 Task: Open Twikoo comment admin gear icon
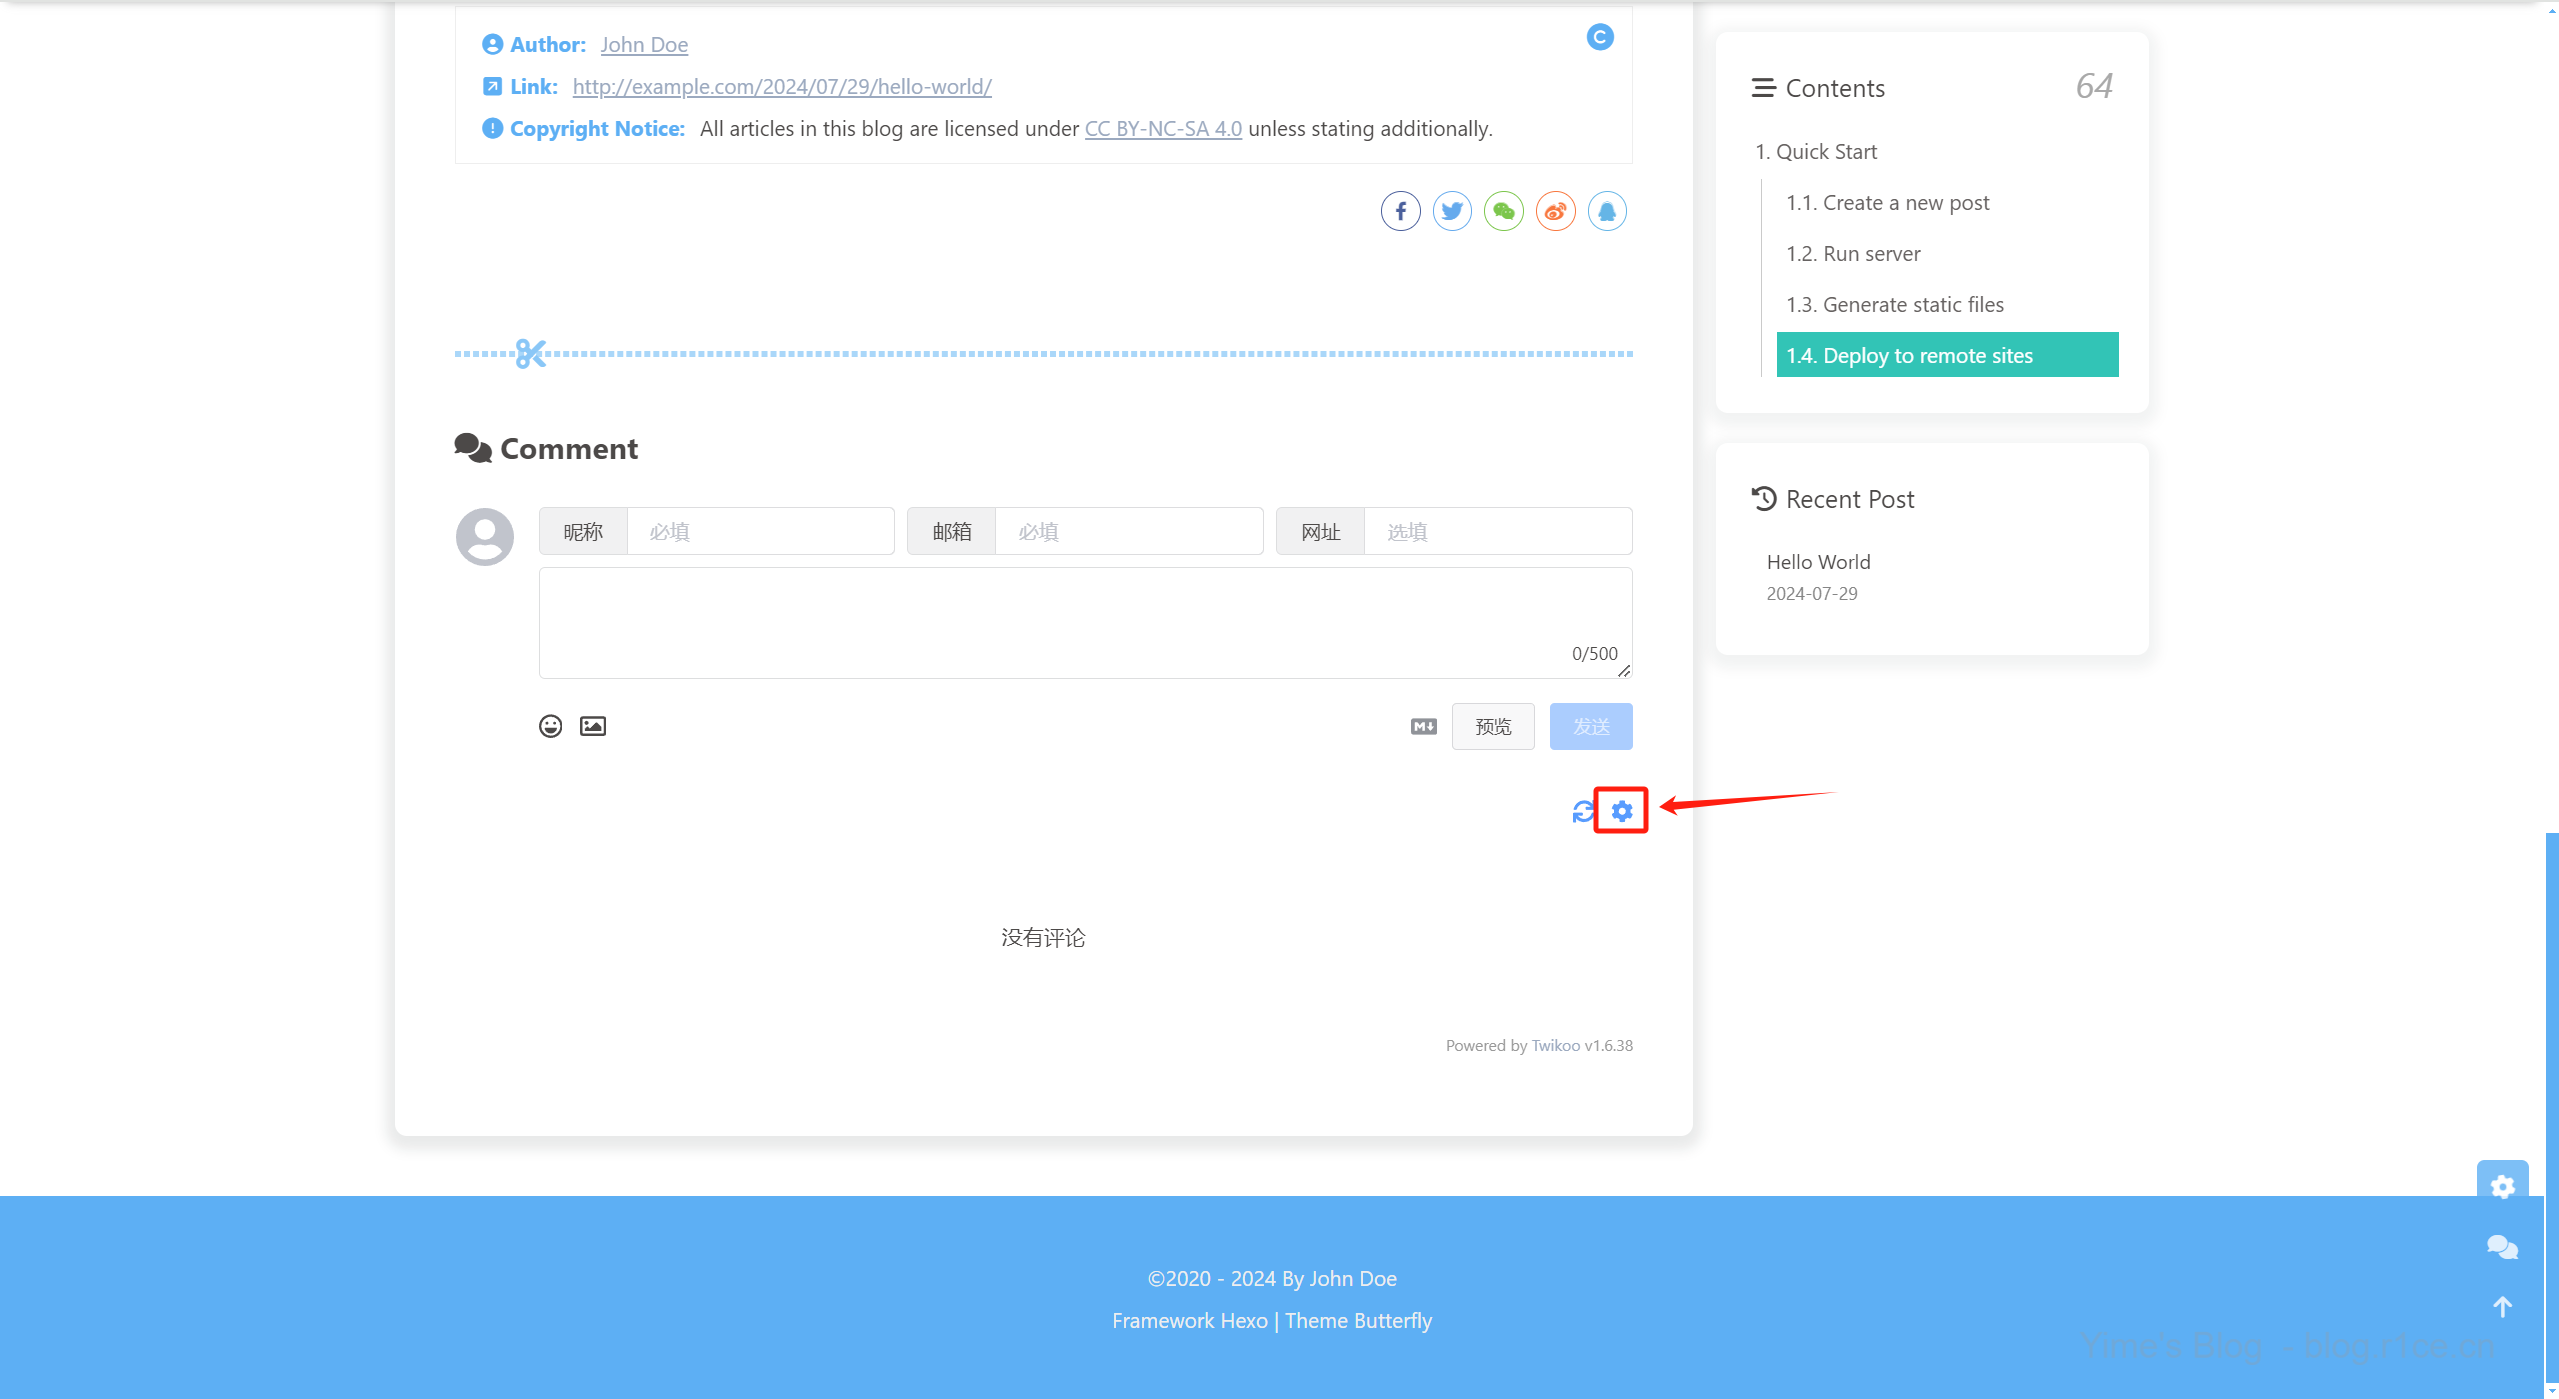click(1621, 810)
